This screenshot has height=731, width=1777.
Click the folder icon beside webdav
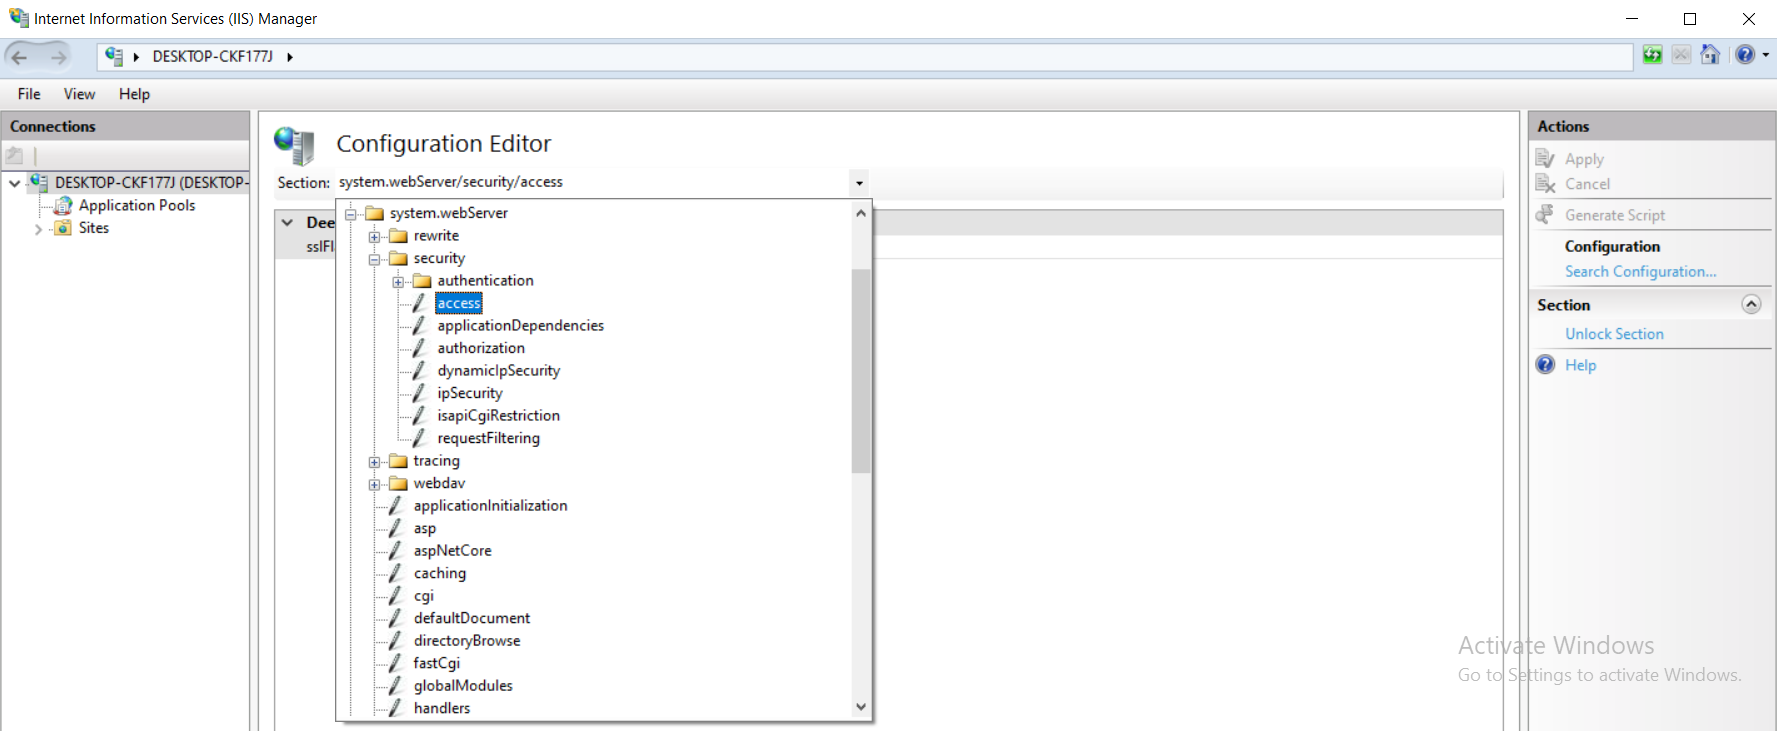point(399,483)
